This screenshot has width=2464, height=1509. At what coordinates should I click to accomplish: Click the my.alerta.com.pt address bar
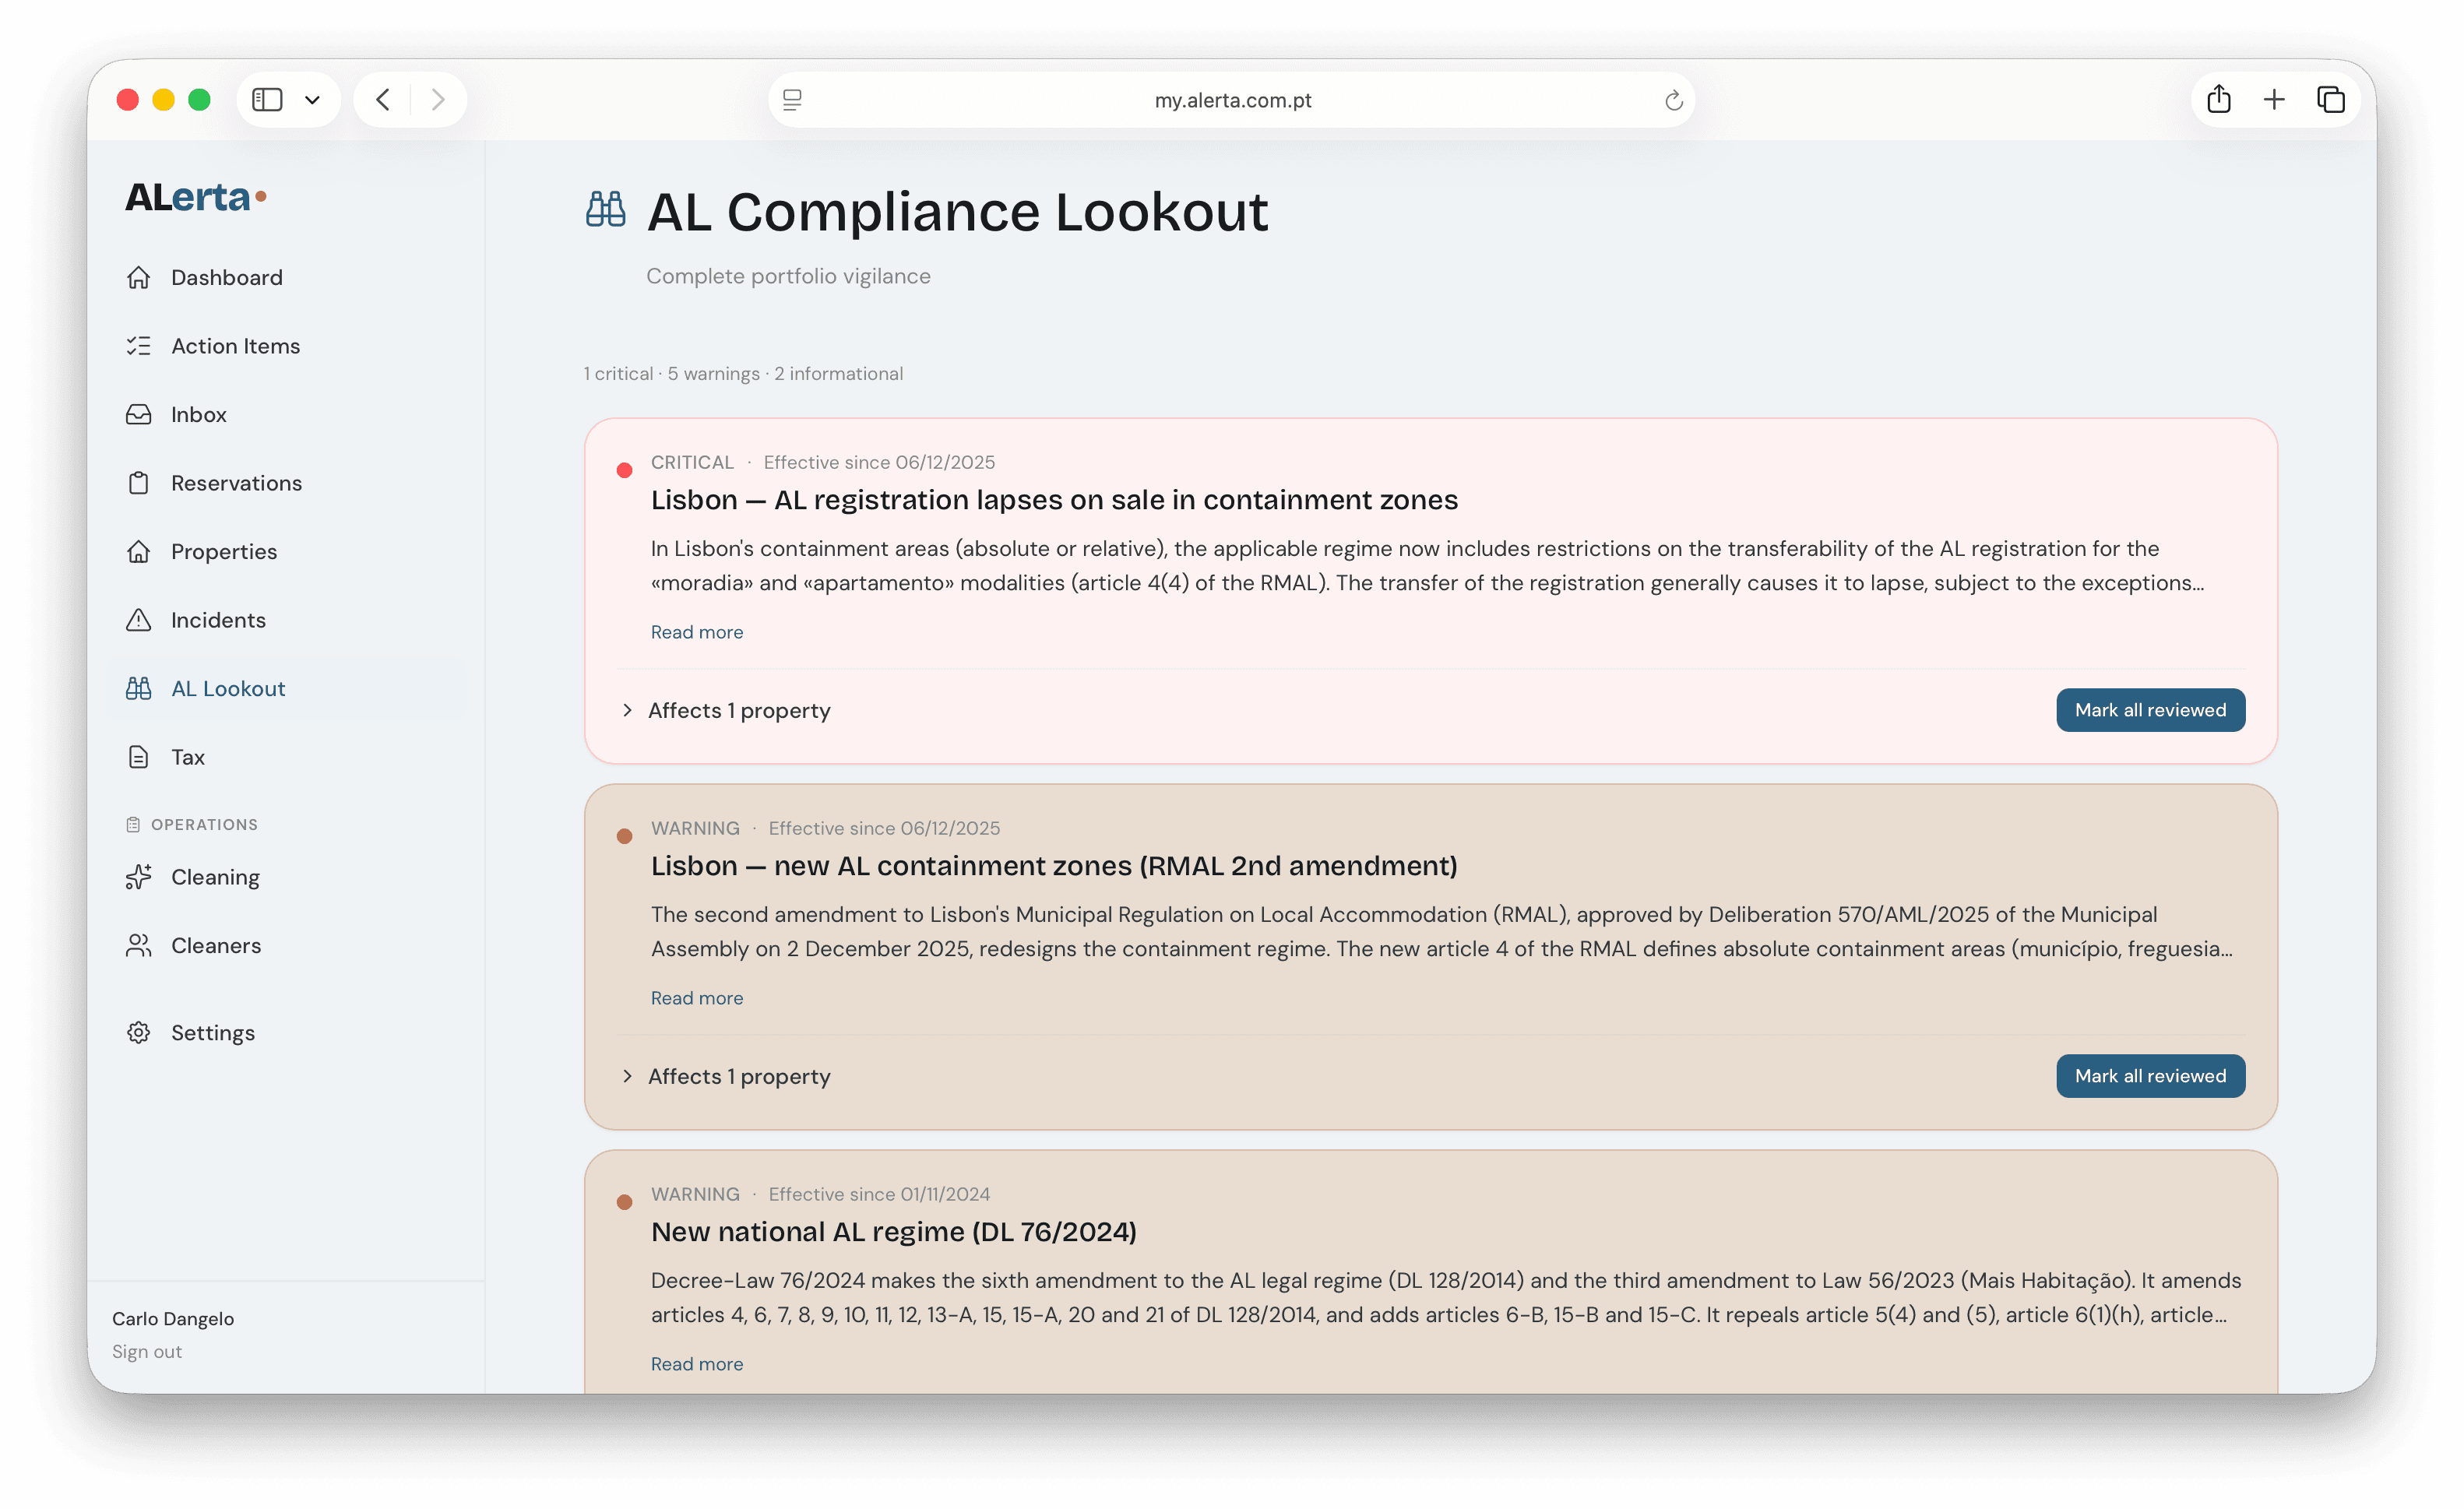click(x=1232, y=100)
